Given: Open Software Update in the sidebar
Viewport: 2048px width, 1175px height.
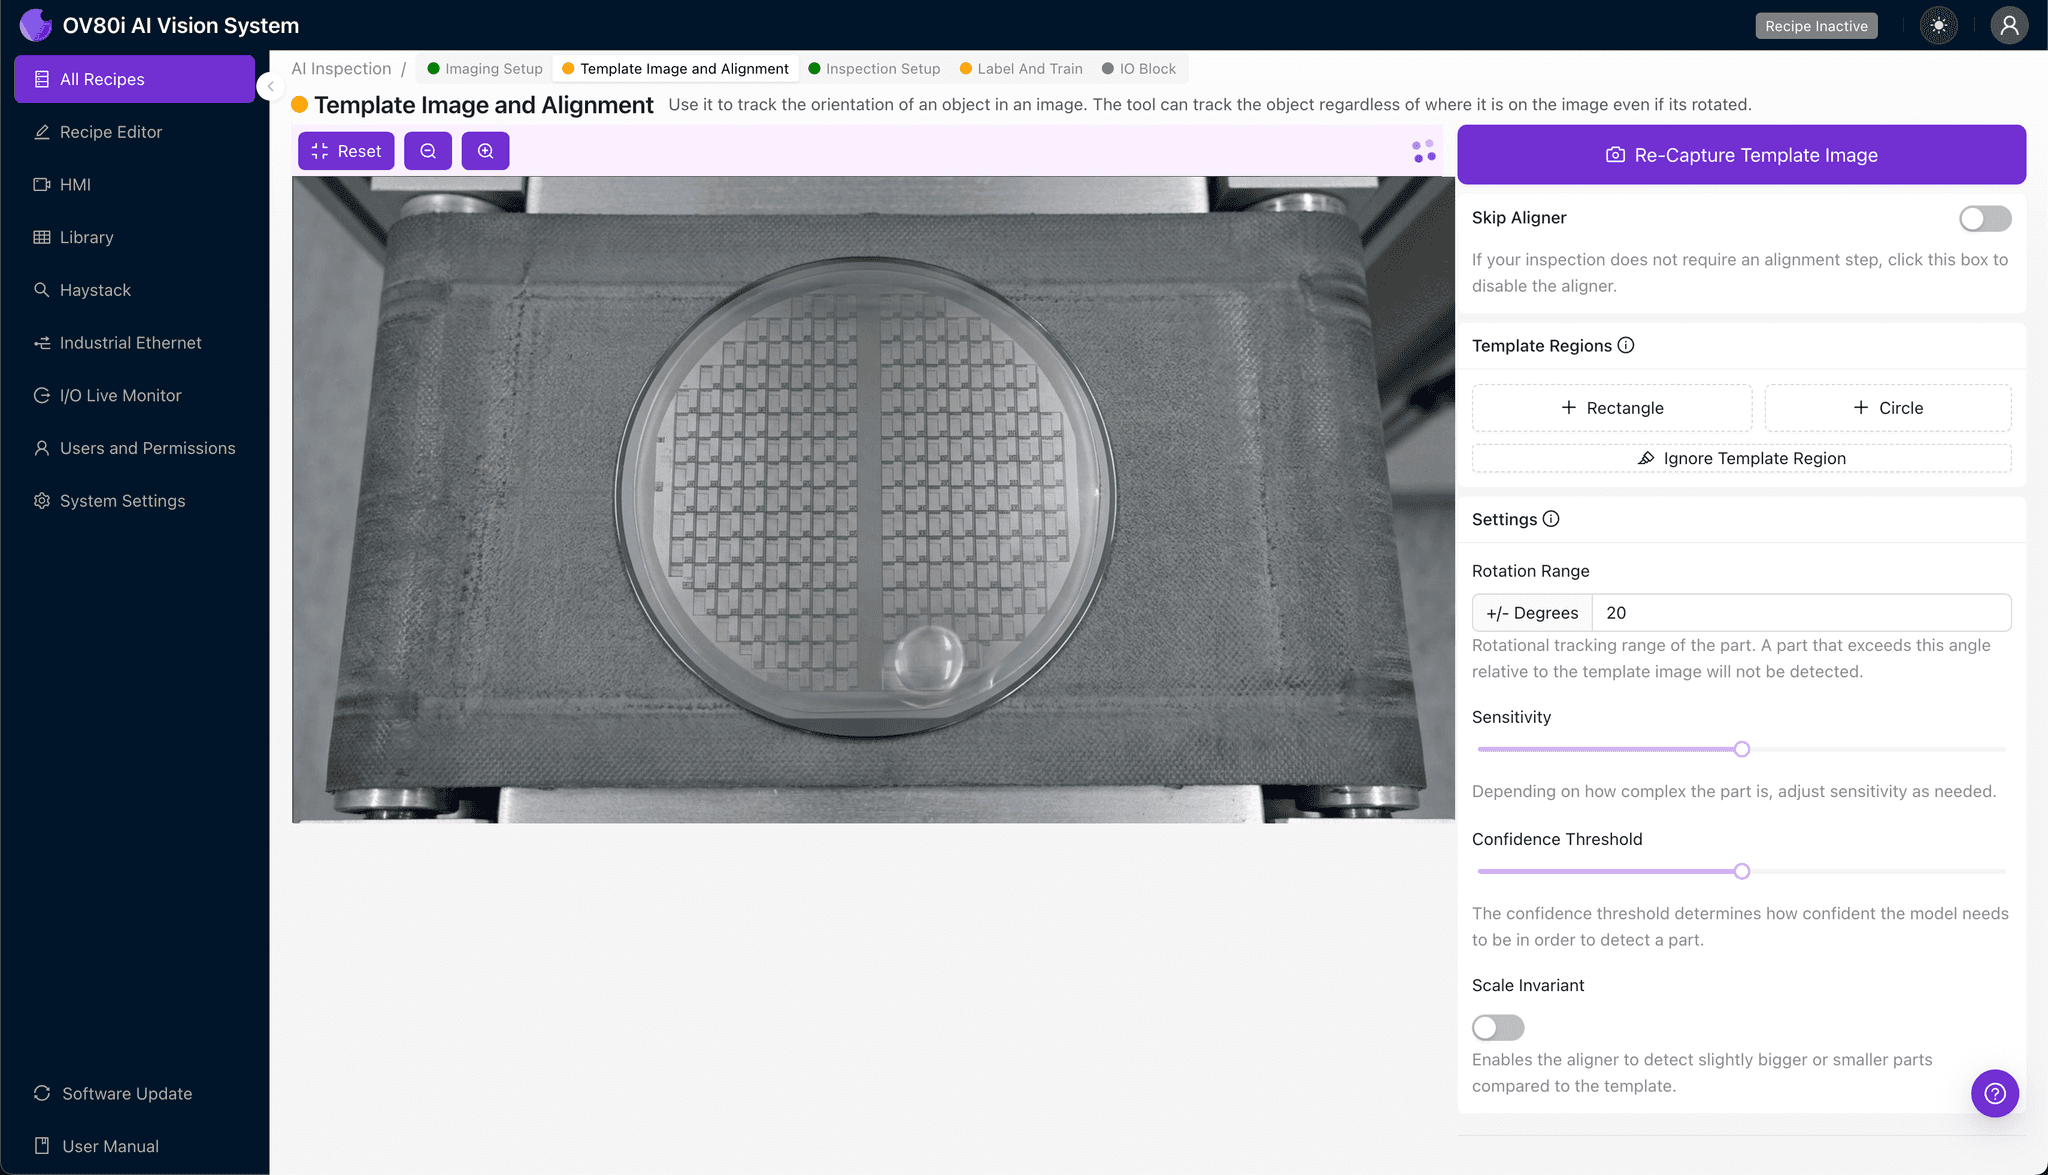Looking at the screenshot, I should tap(134, 1093).
